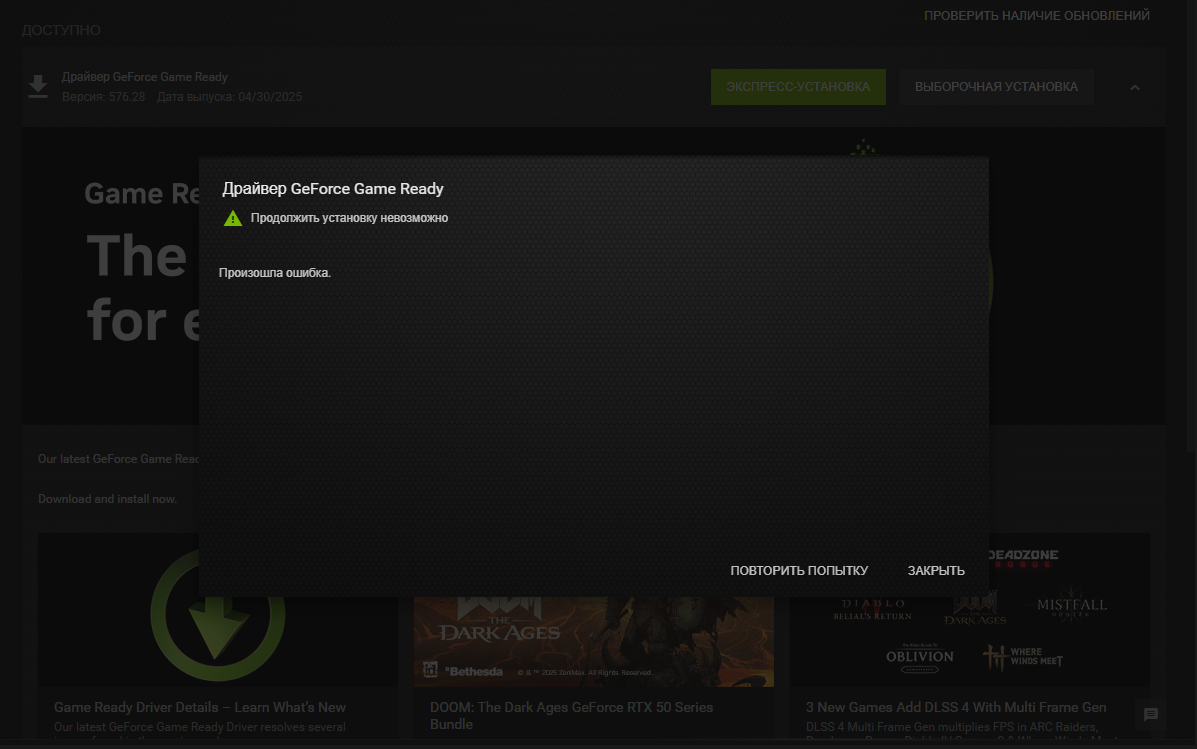Viewport: 1197px width, 749px height.
Task: Click ПРОВЕРИТЬ НАЛИЧИЕ ОБНОВЛЕНИЙ link
Action: [x=1037, y=15]
